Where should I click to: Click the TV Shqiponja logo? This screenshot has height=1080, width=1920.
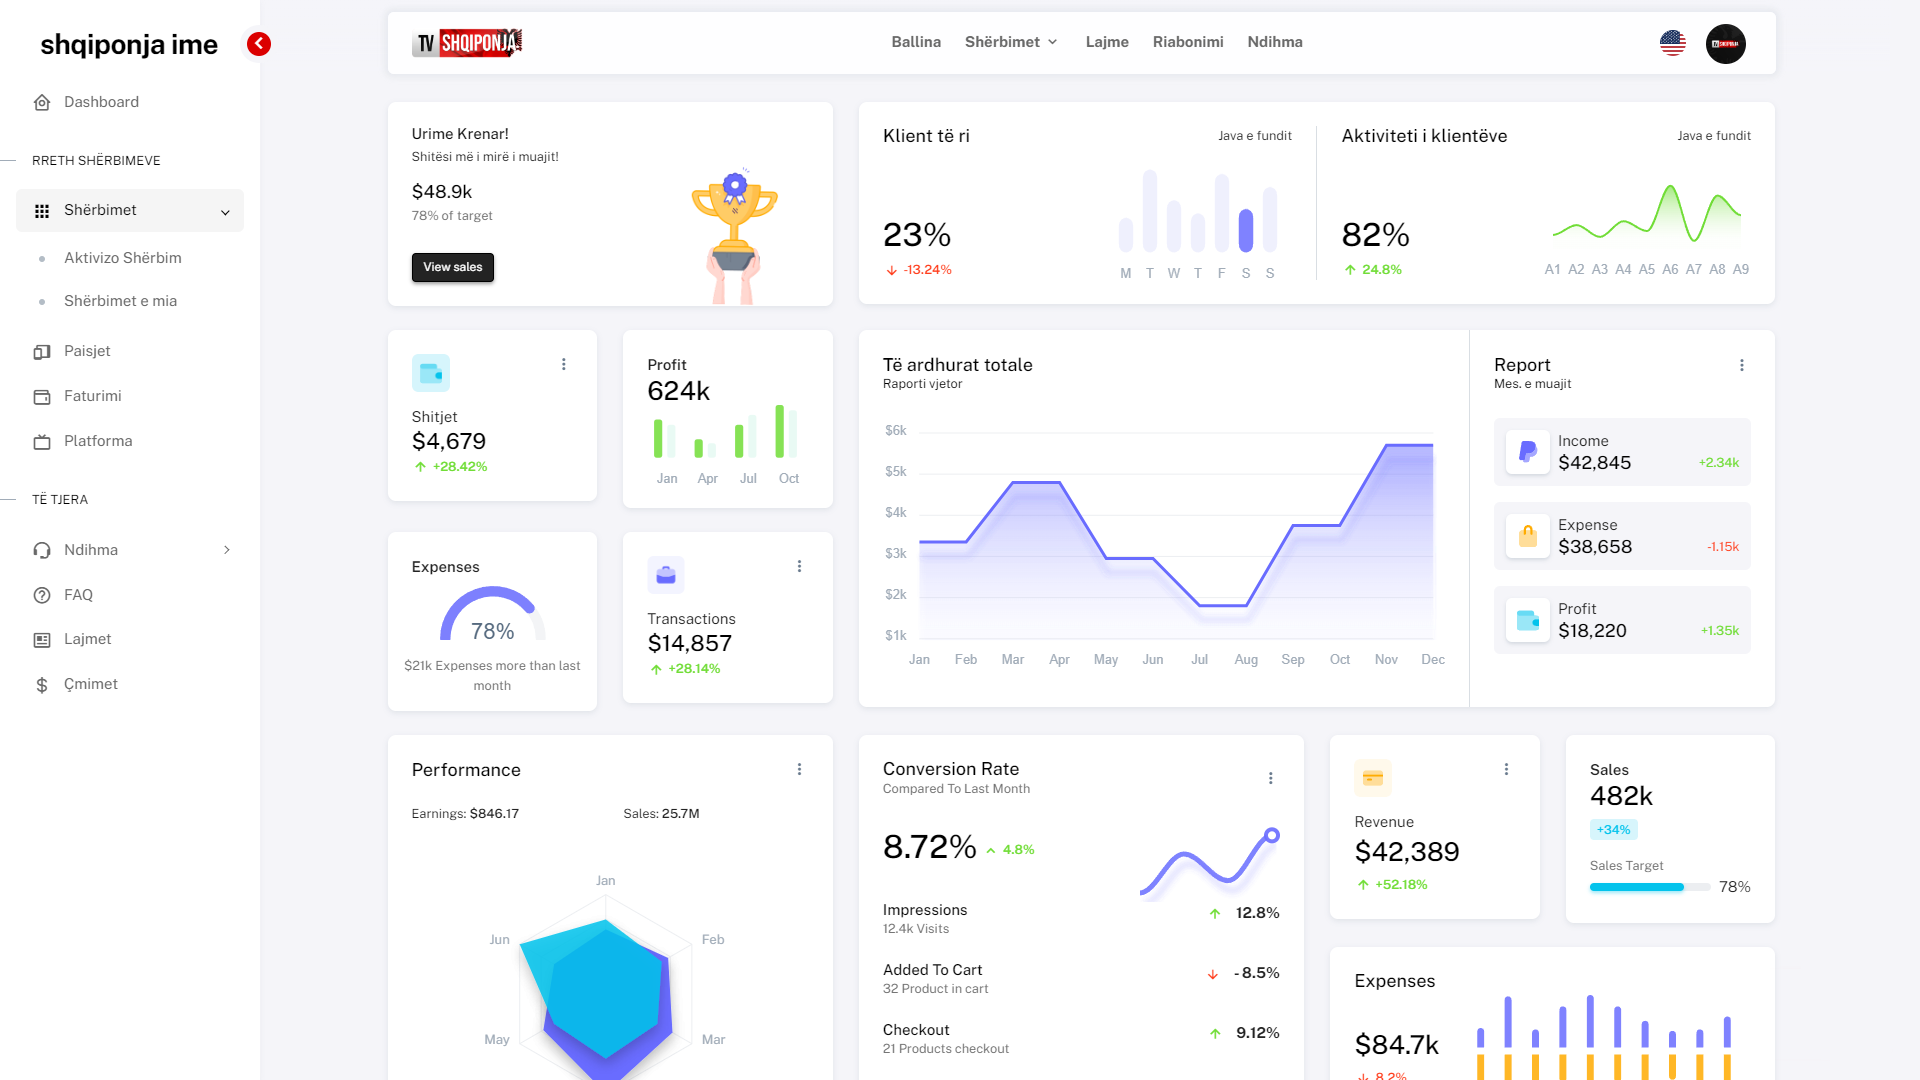[x=467, y=43]
